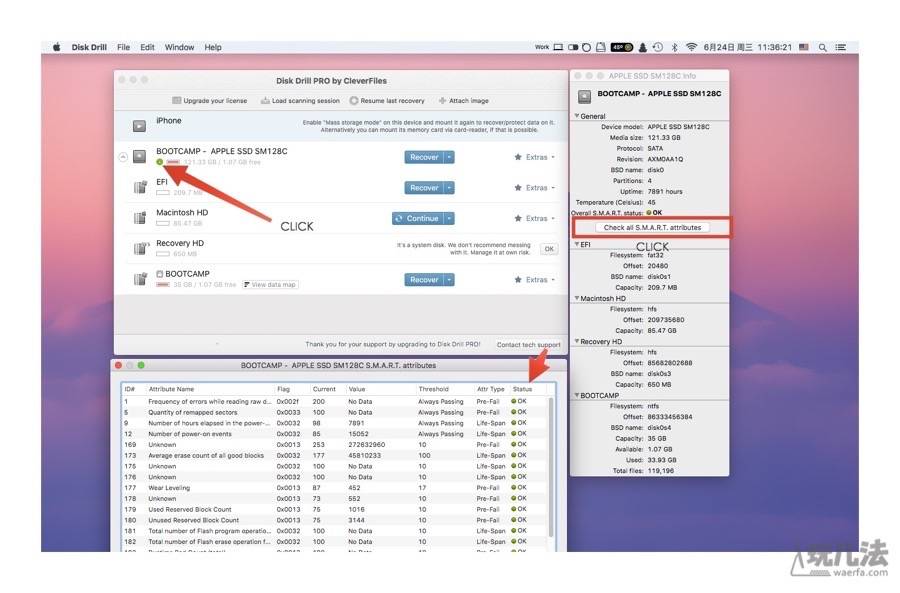
Task: Click the toggle switch icon in the menu bar
Action: click(x=573, y=47)
